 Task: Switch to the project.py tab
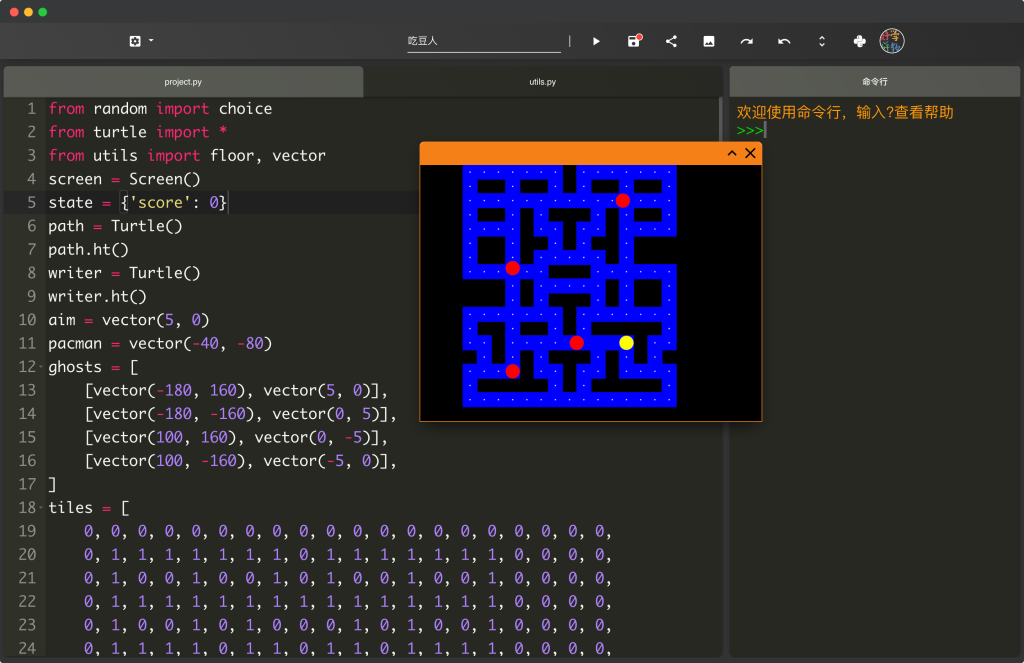point(183,82)
